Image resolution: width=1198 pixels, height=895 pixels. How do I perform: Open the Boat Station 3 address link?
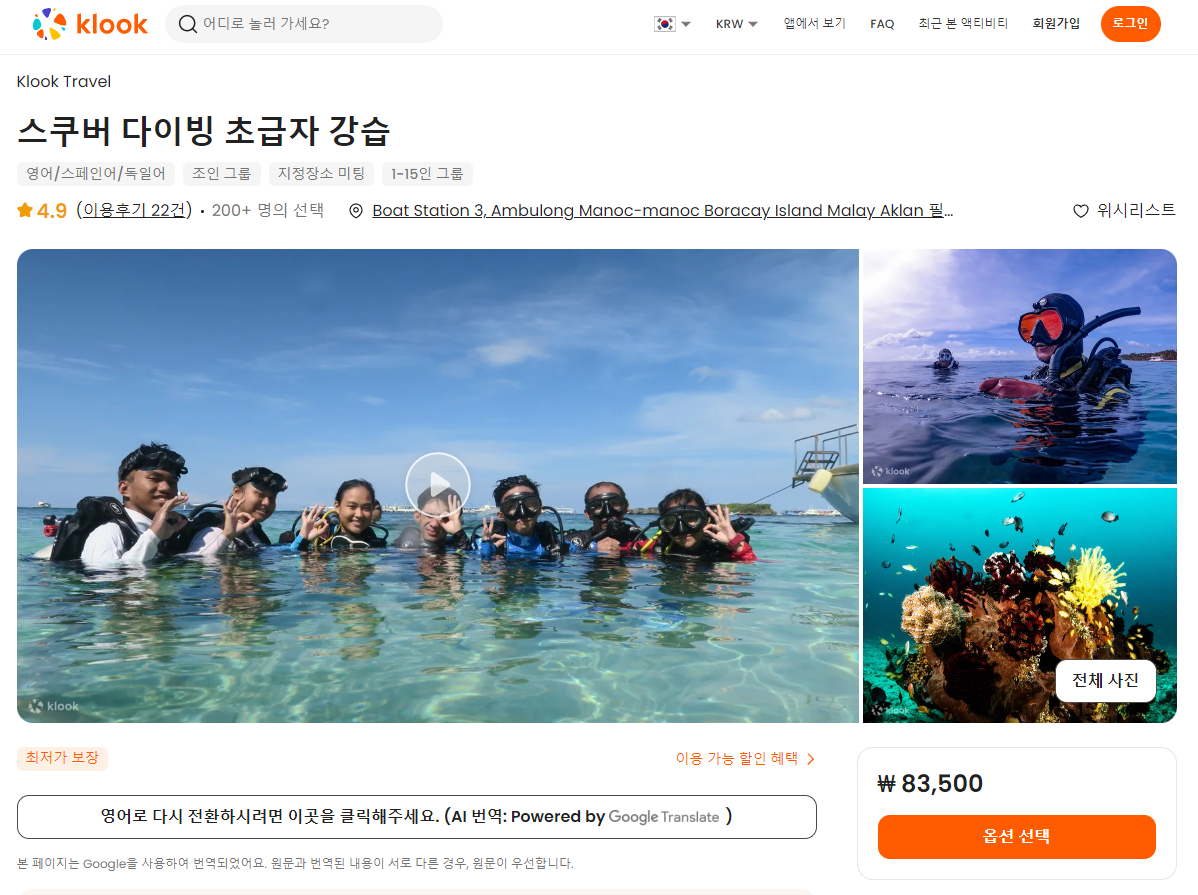pos(662,210)
